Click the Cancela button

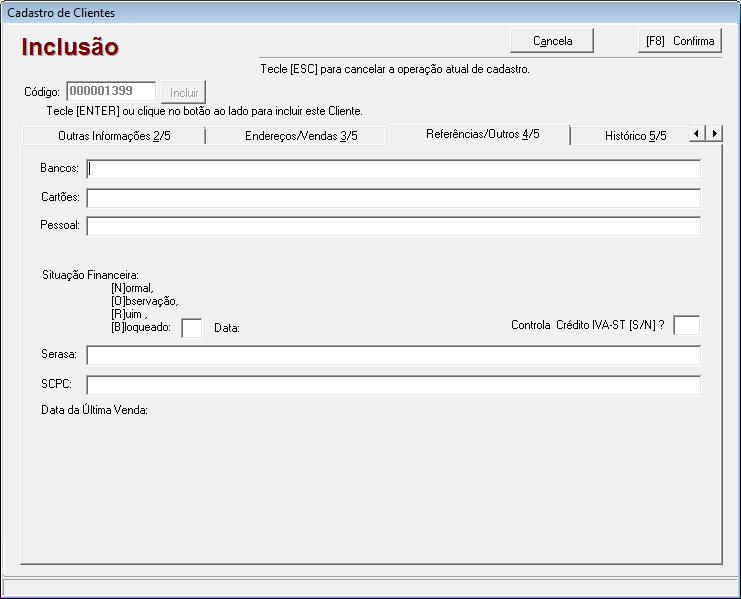[x=552, y=41]
